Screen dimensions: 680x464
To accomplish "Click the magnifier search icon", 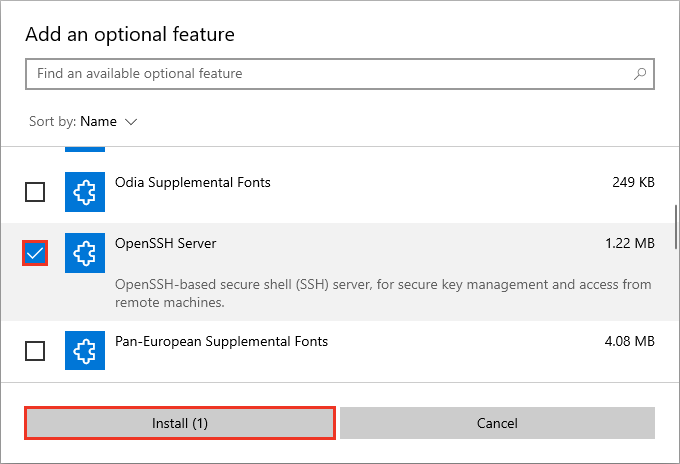I will pyautogui.click(x=640, y=74).
